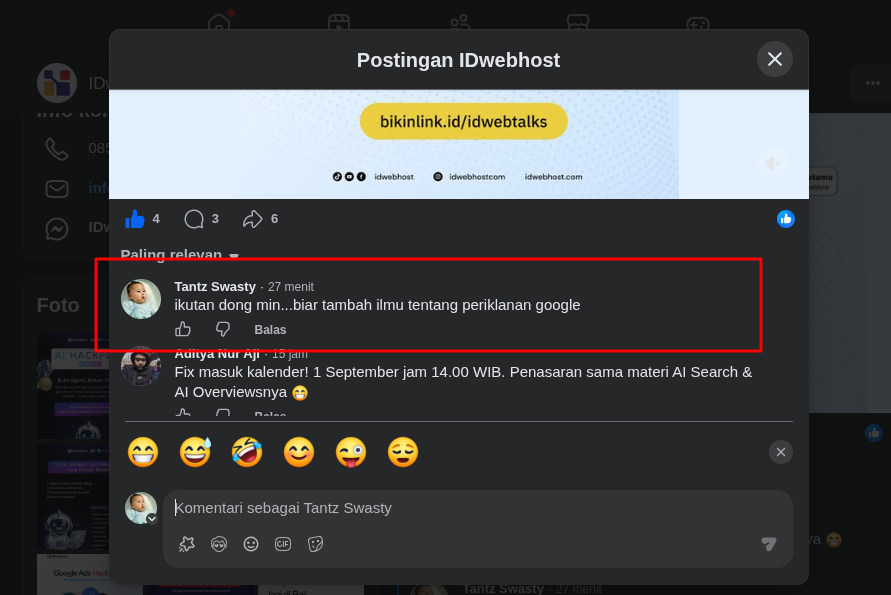Unmute video with speaker icon

(x=772, y=163)
